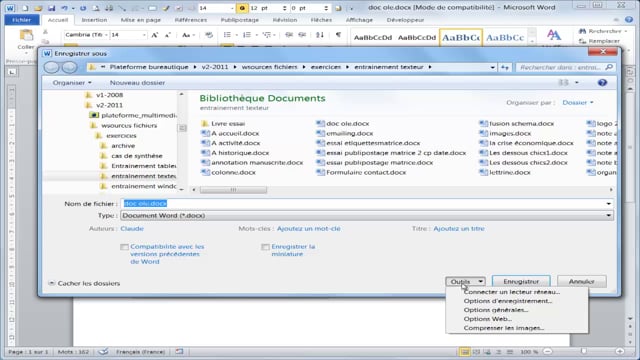Tick 'Compatibilité avec les versions précédentes' checkbox
The width and height of the screenshot is (640, 360).
pyautogui.click(x=124, y=247)
